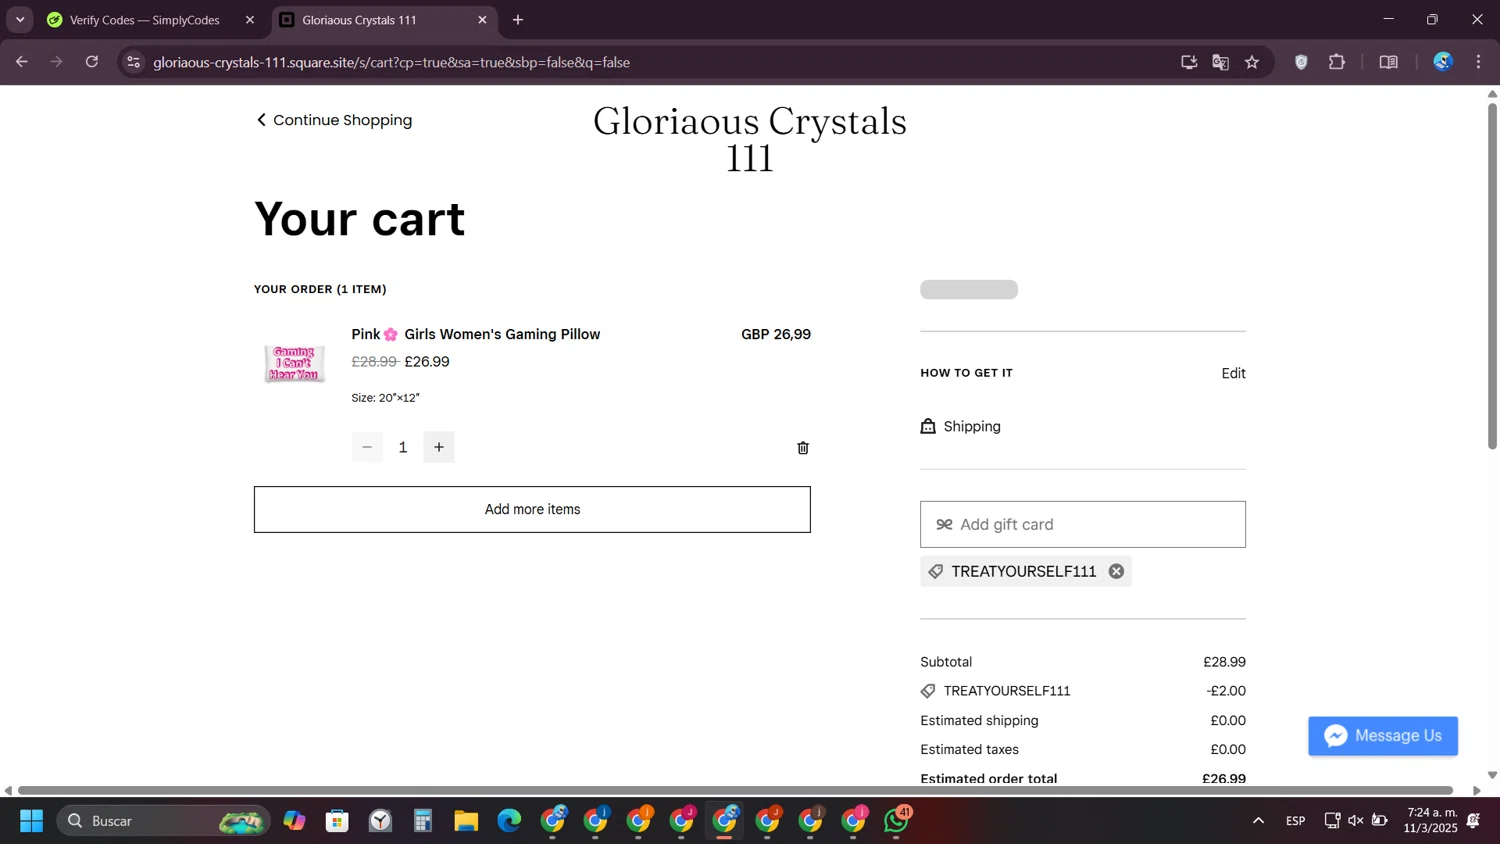Open the Chrome profile avatar
This screenshot has height=844, width=1500.
1443,62
